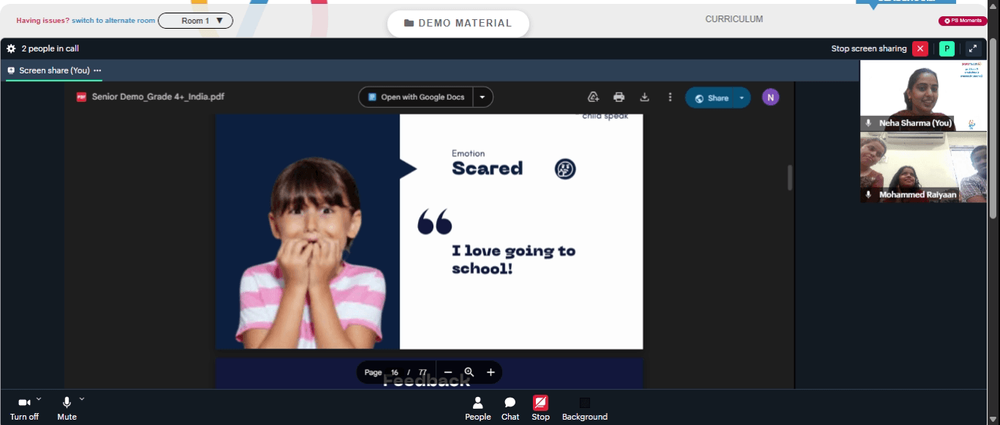Open the DEMO MATERIAL folder
This screenshot has height=425, width=1000.
pos(458,23)
